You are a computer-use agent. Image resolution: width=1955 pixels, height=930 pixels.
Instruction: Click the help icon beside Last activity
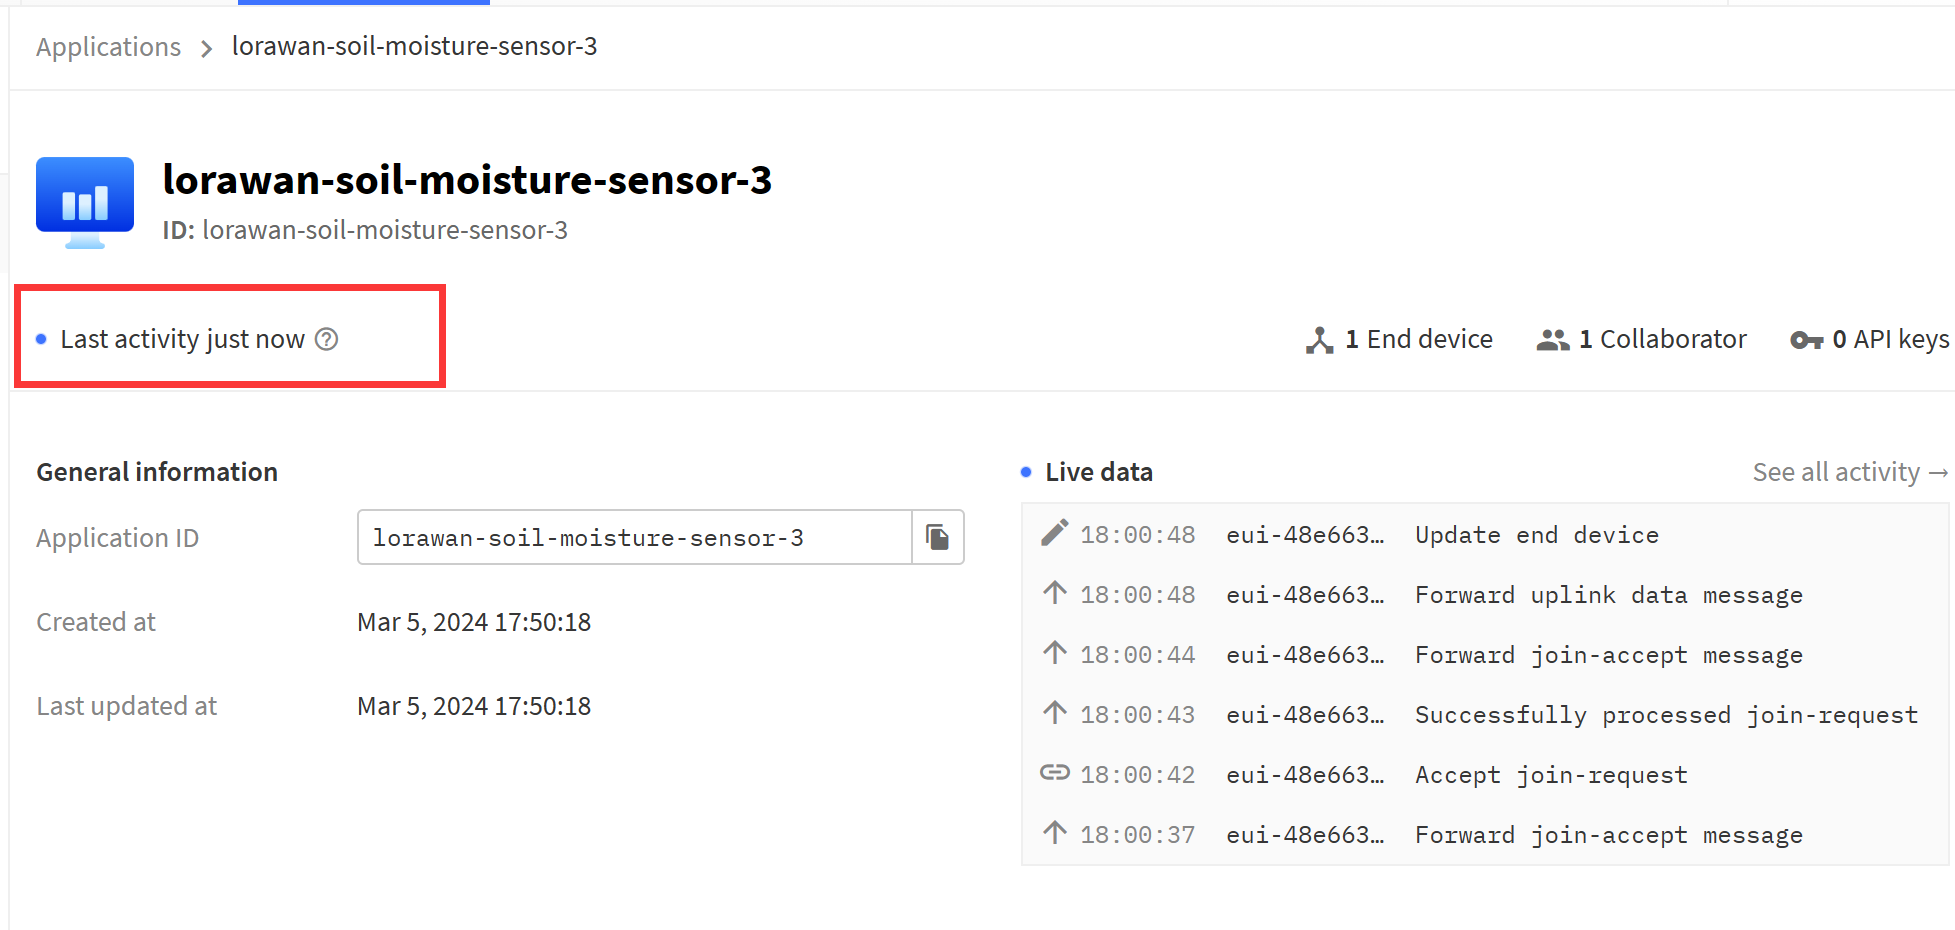point(327,340)
